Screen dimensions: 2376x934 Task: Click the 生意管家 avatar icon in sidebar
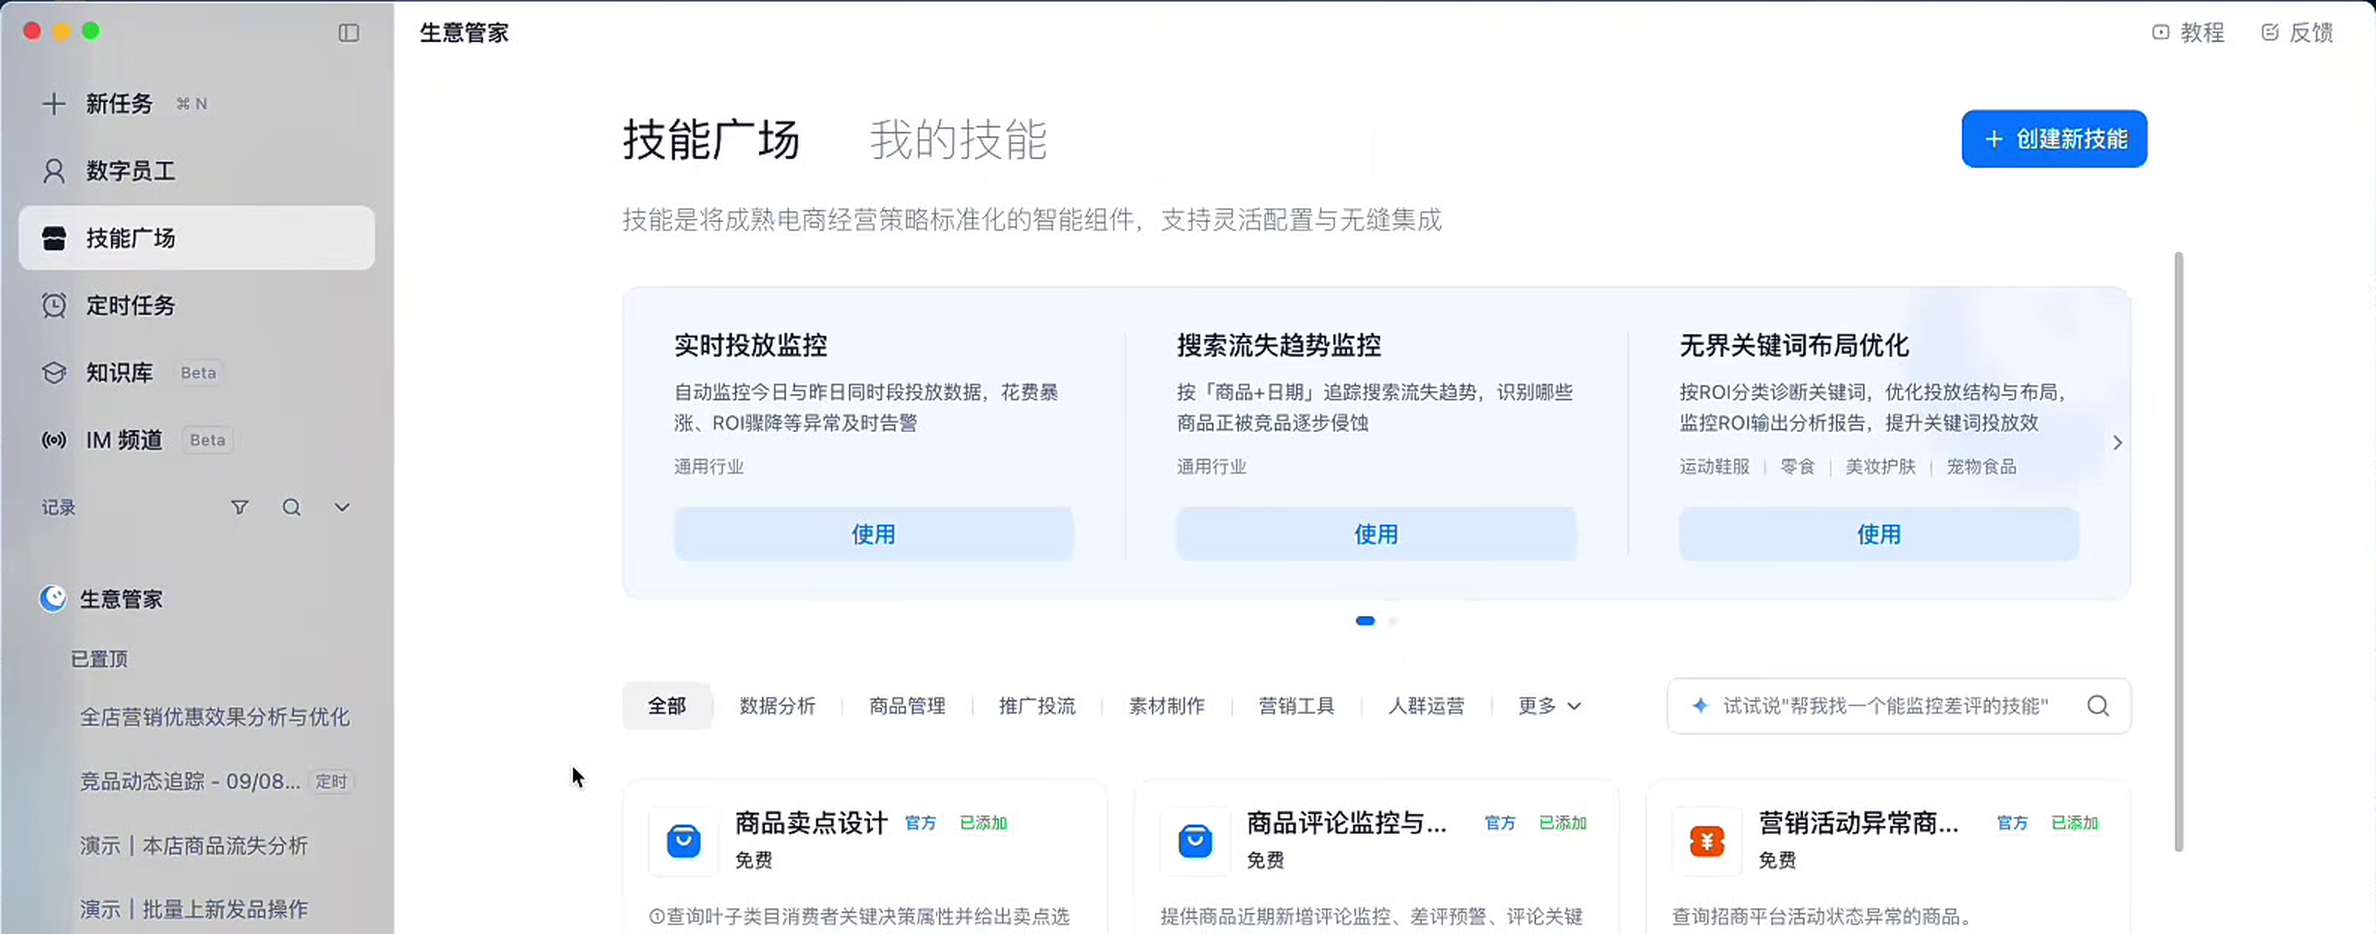[53, 598]
